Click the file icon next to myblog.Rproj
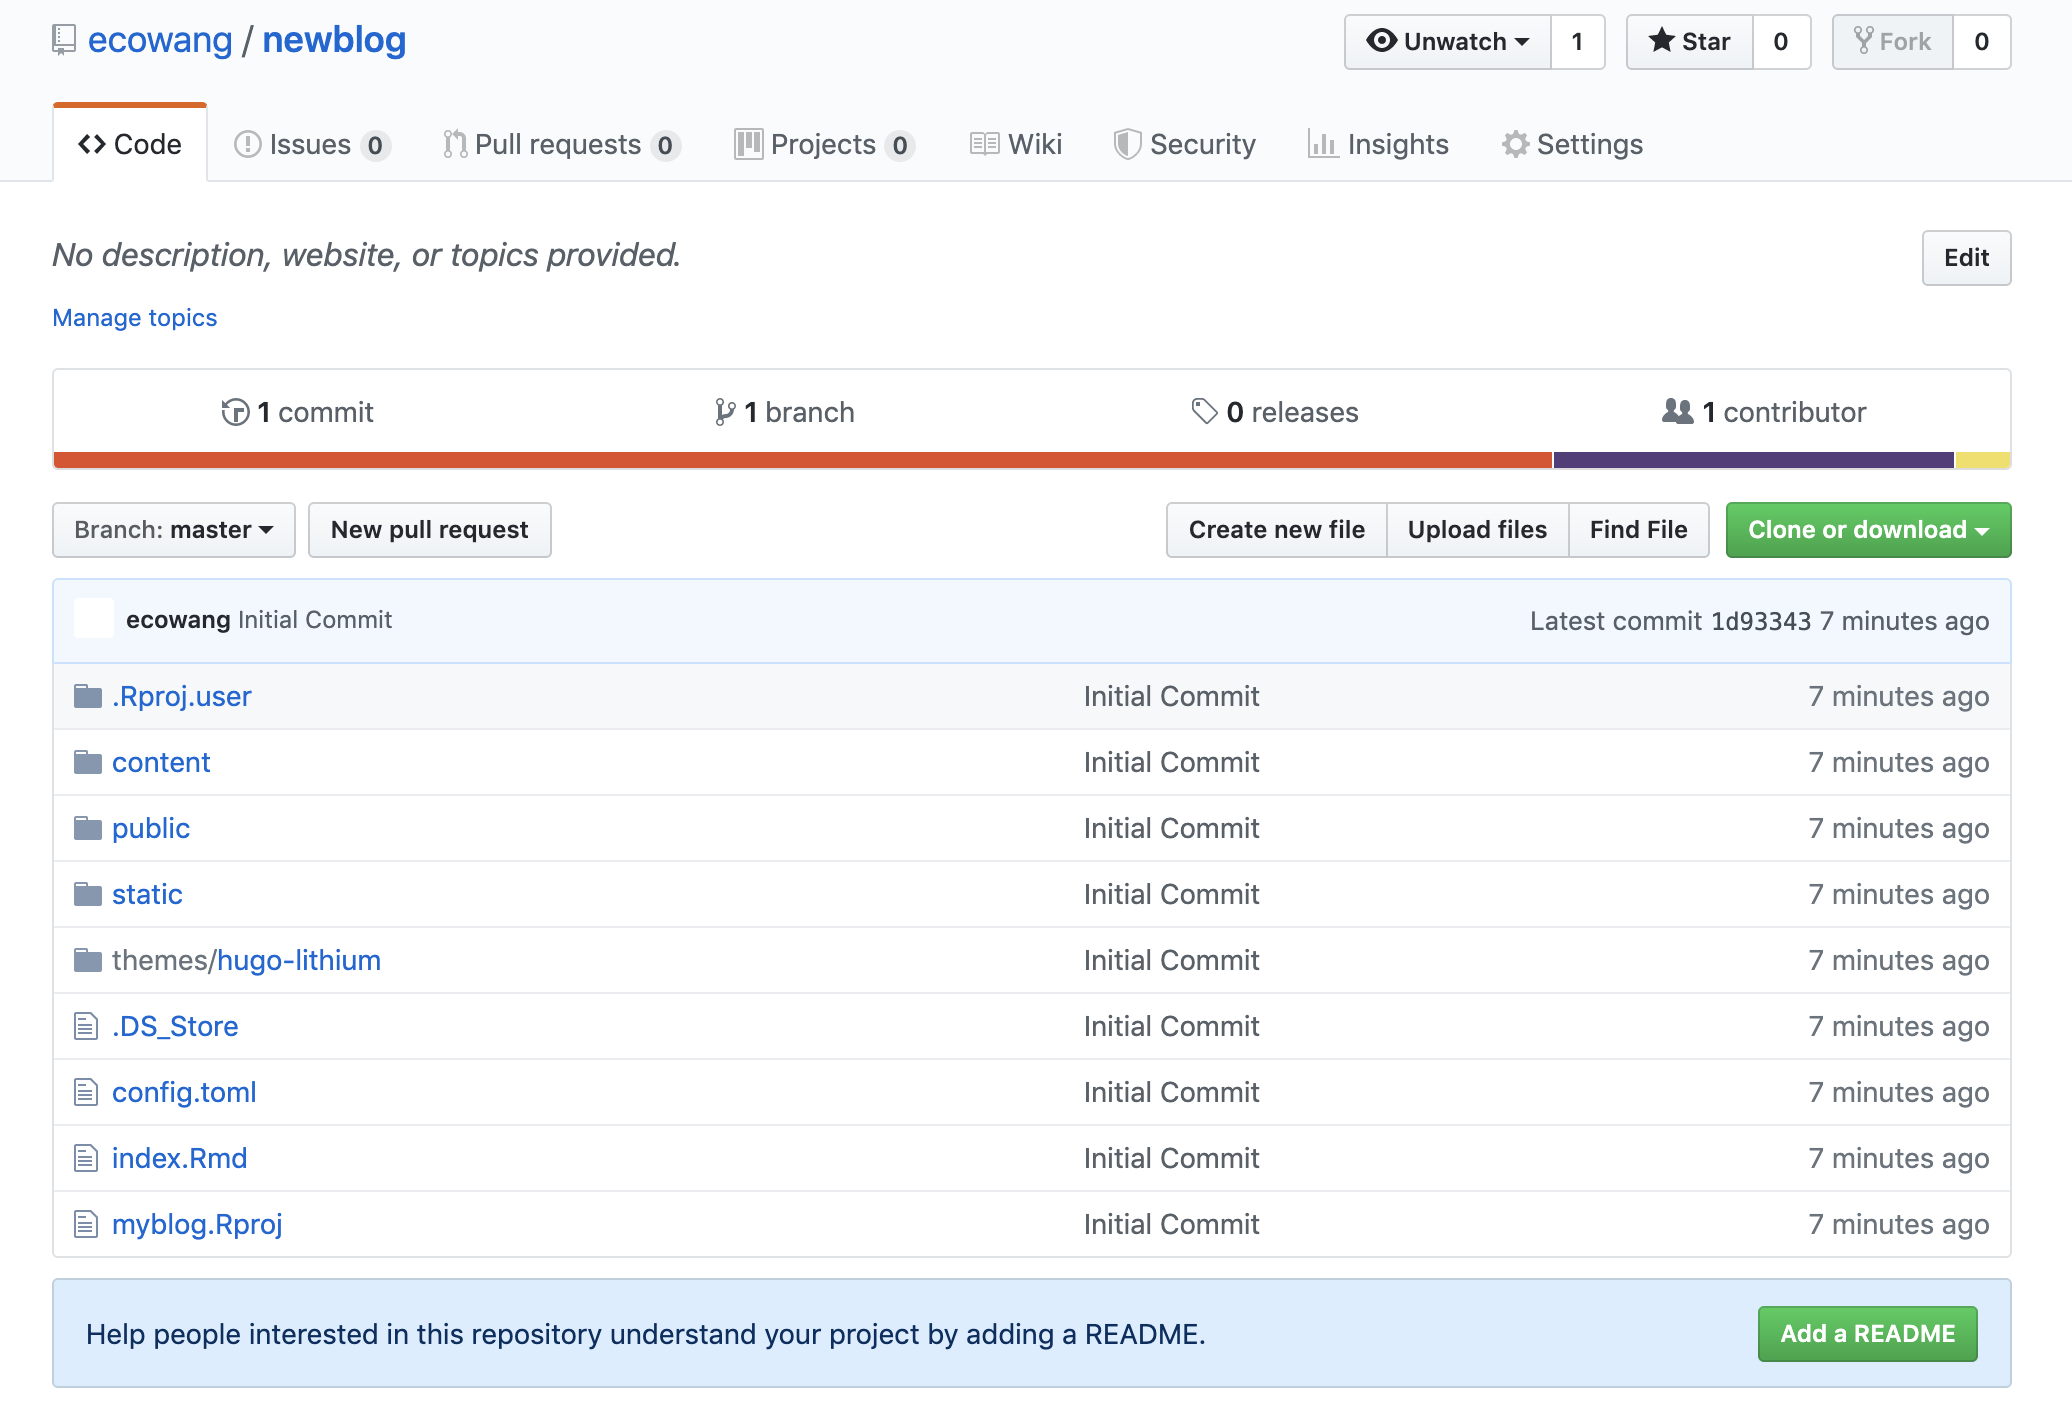 tap(86, 1224)
